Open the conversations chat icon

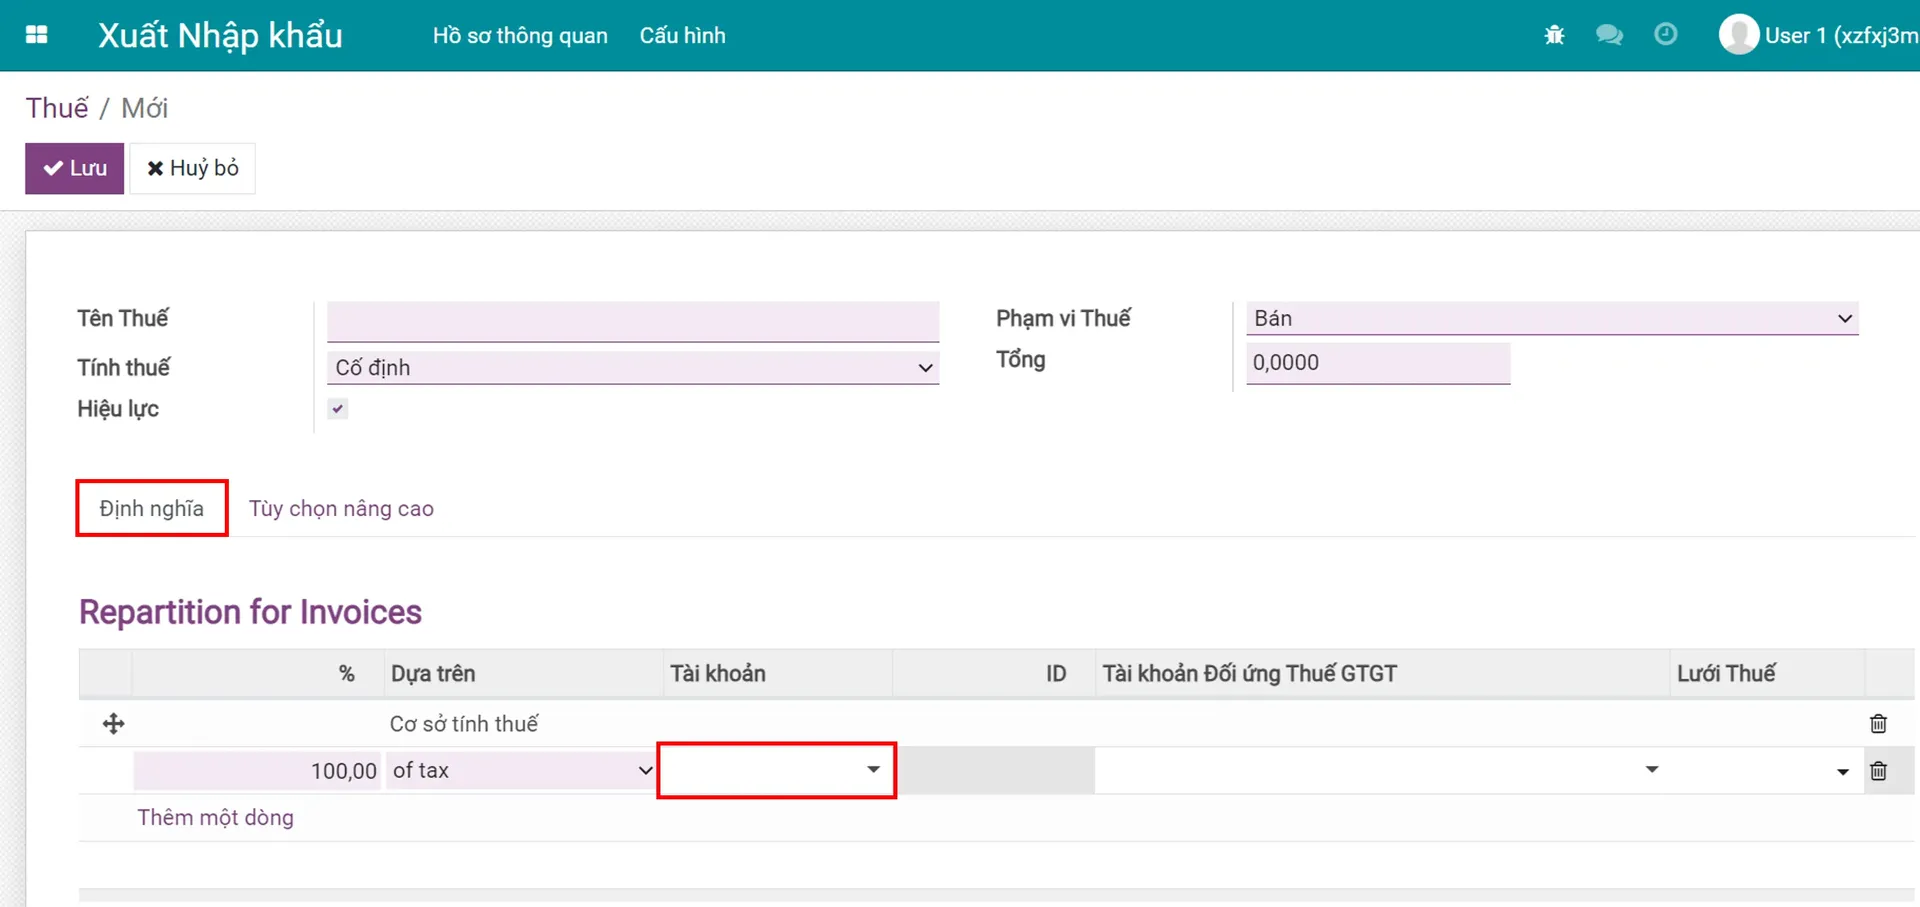point(1609,35)
